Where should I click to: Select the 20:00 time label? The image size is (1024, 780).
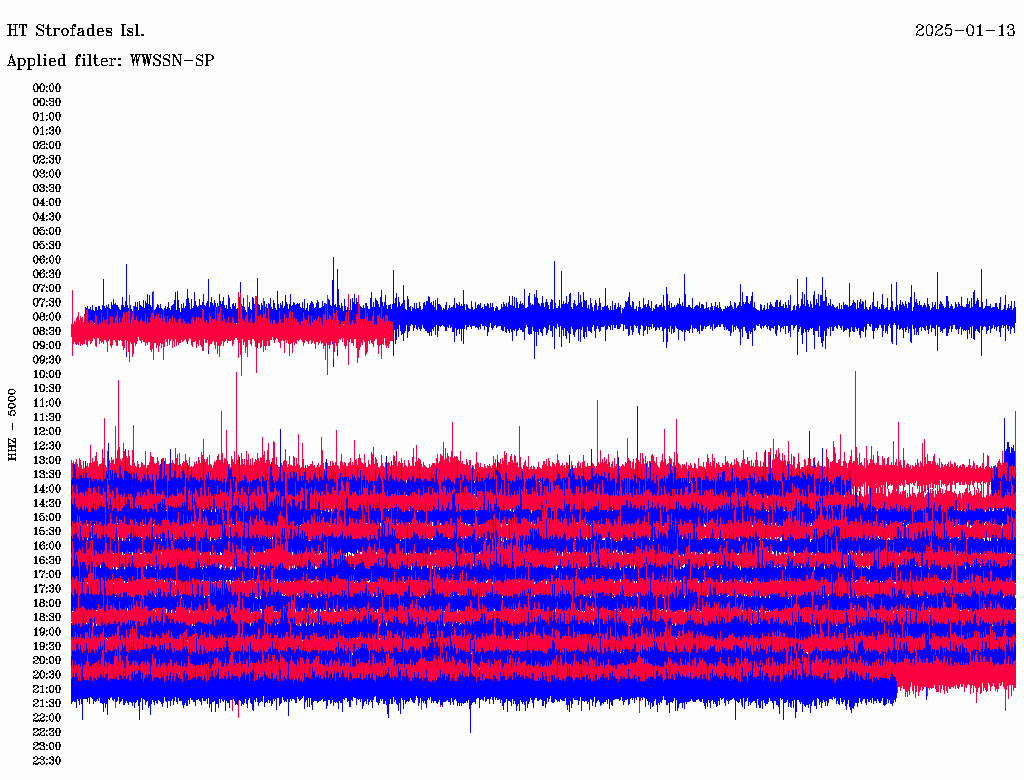[x=47, y=661]
